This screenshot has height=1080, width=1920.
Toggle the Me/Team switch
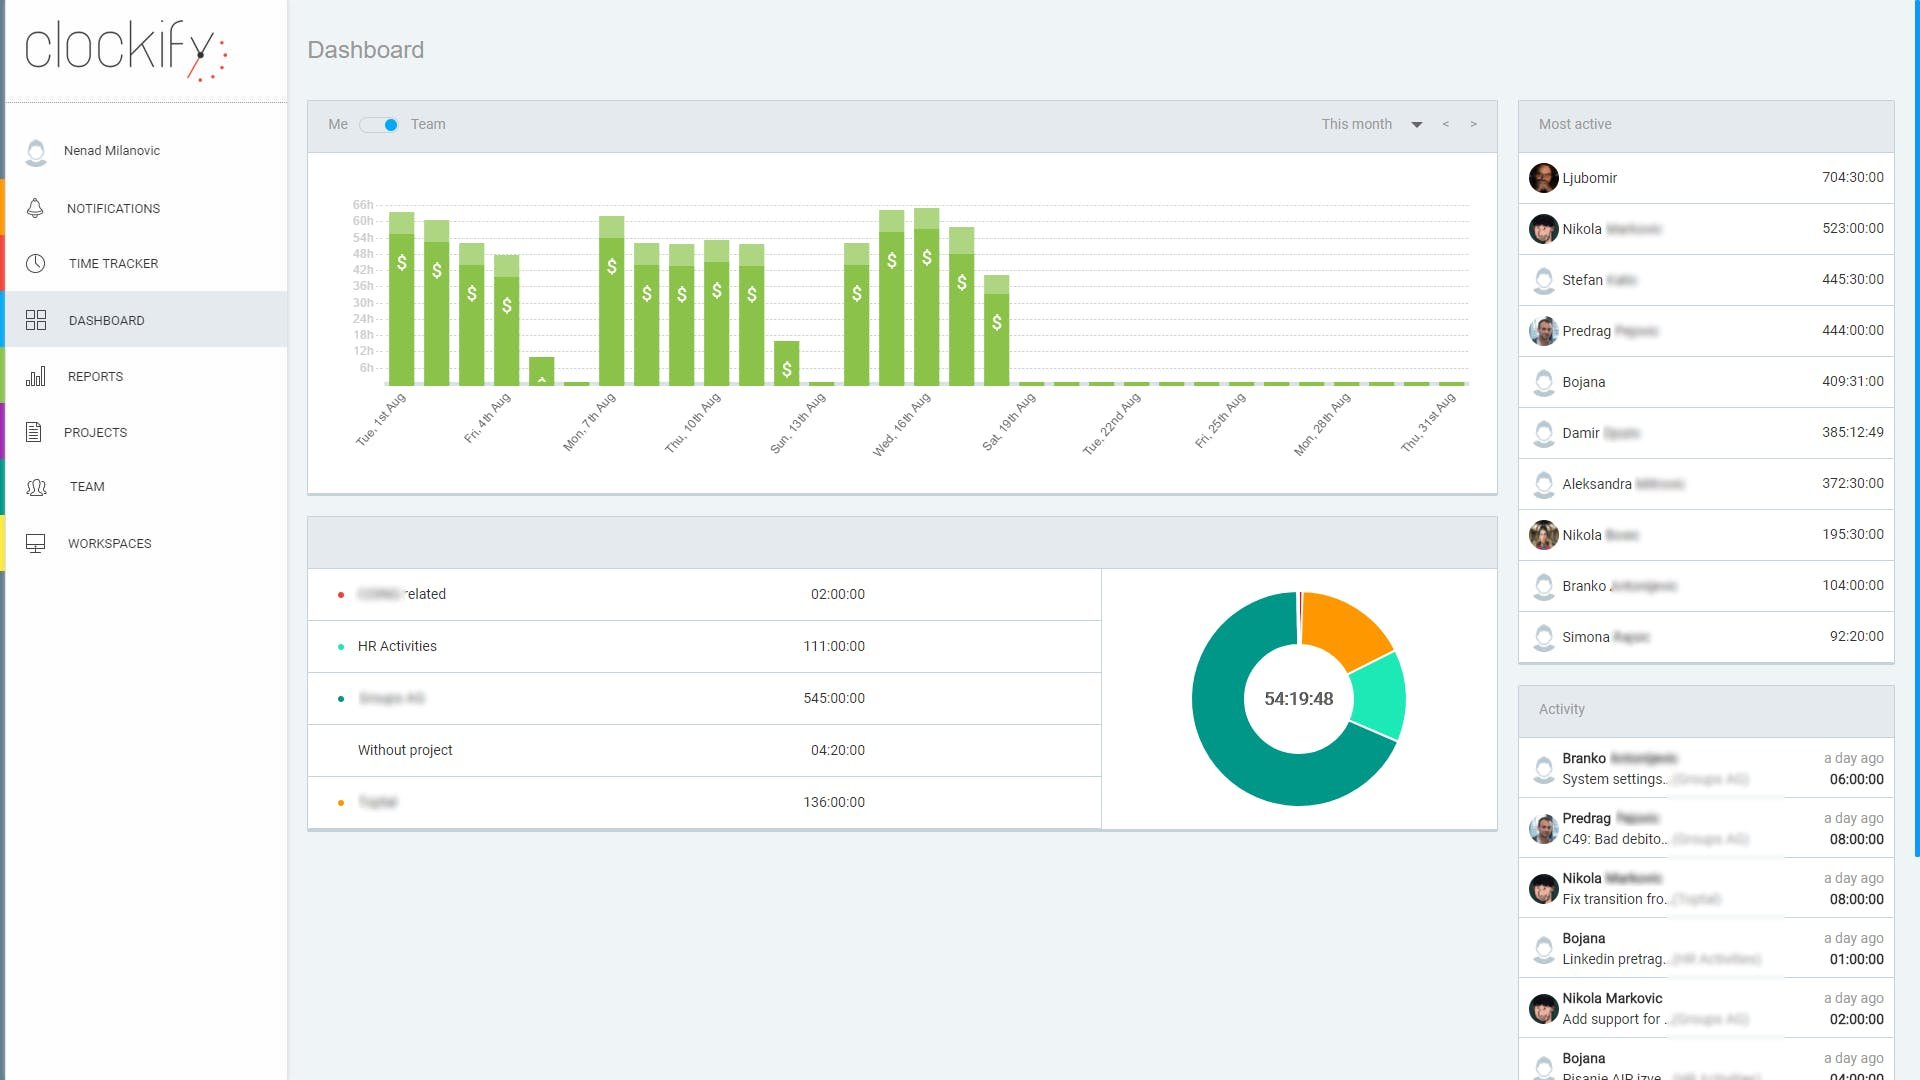(379, 125)
